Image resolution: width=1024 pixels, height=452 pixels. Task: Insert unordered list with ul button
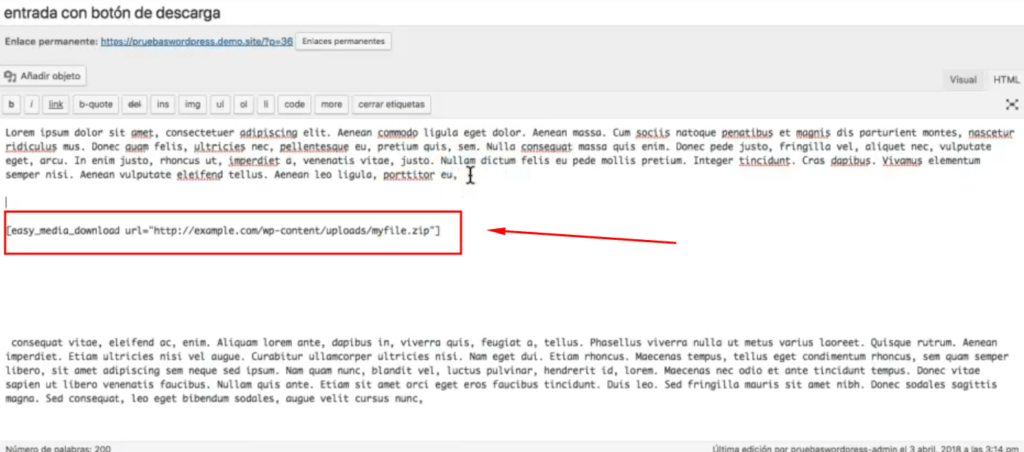click(221, 104)
